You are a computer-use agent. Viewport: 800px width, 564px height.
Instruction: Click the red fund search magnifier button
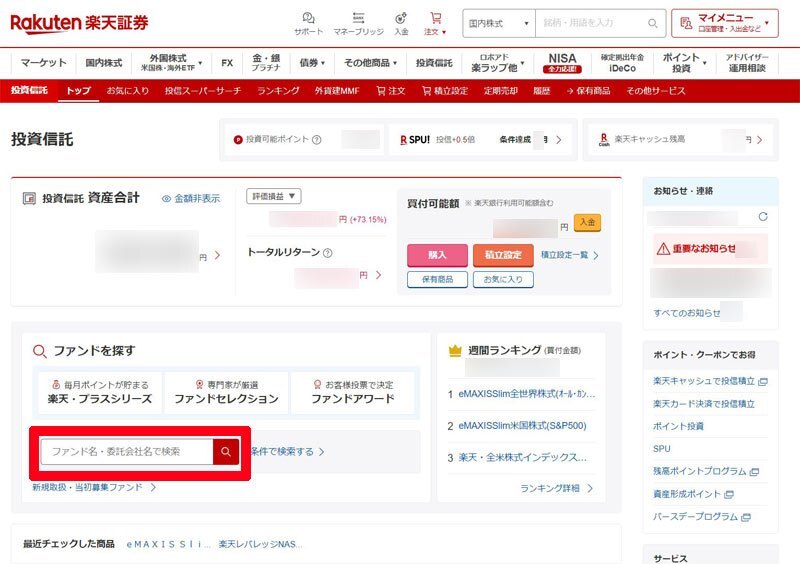click(x=226, y=451)
